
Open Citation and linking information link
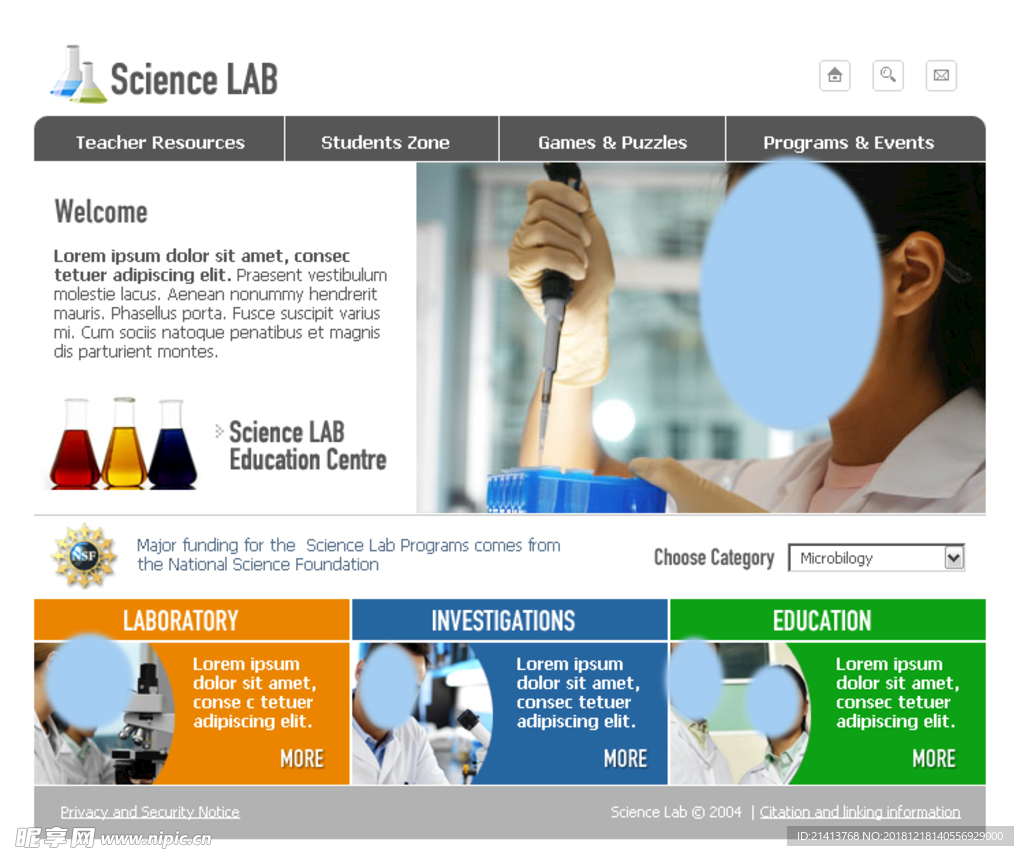[859, 812]
